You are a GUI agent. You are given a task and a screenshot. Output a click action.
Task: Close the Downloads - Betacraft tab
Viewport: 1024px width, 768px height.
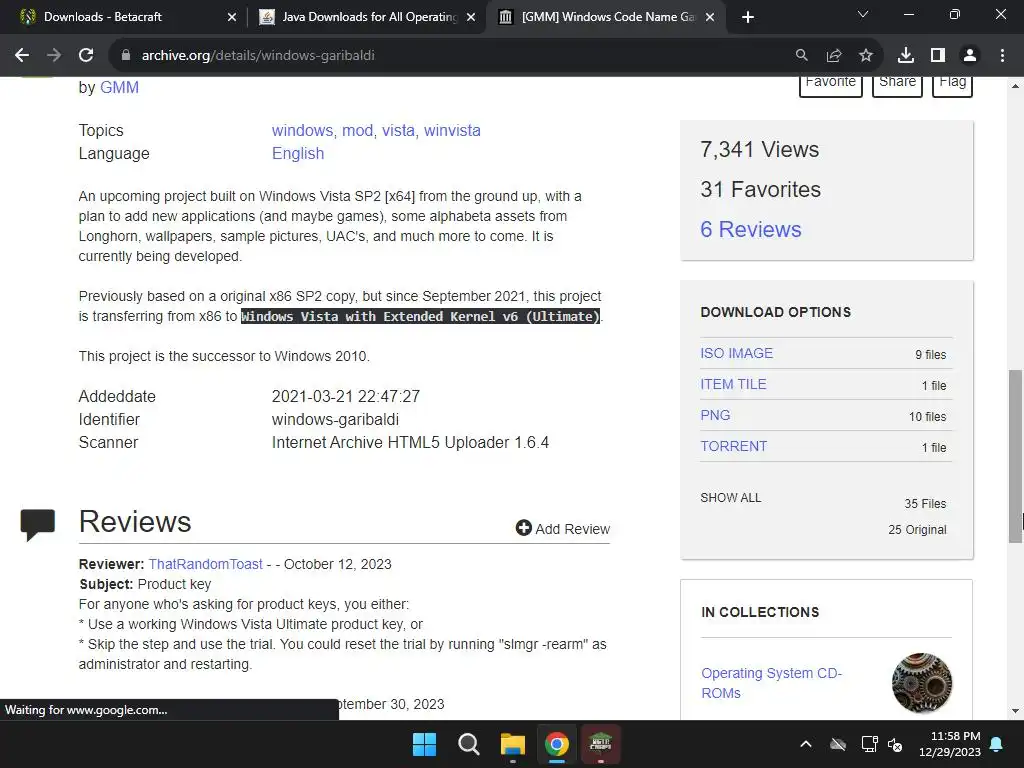tap(232, 17)
